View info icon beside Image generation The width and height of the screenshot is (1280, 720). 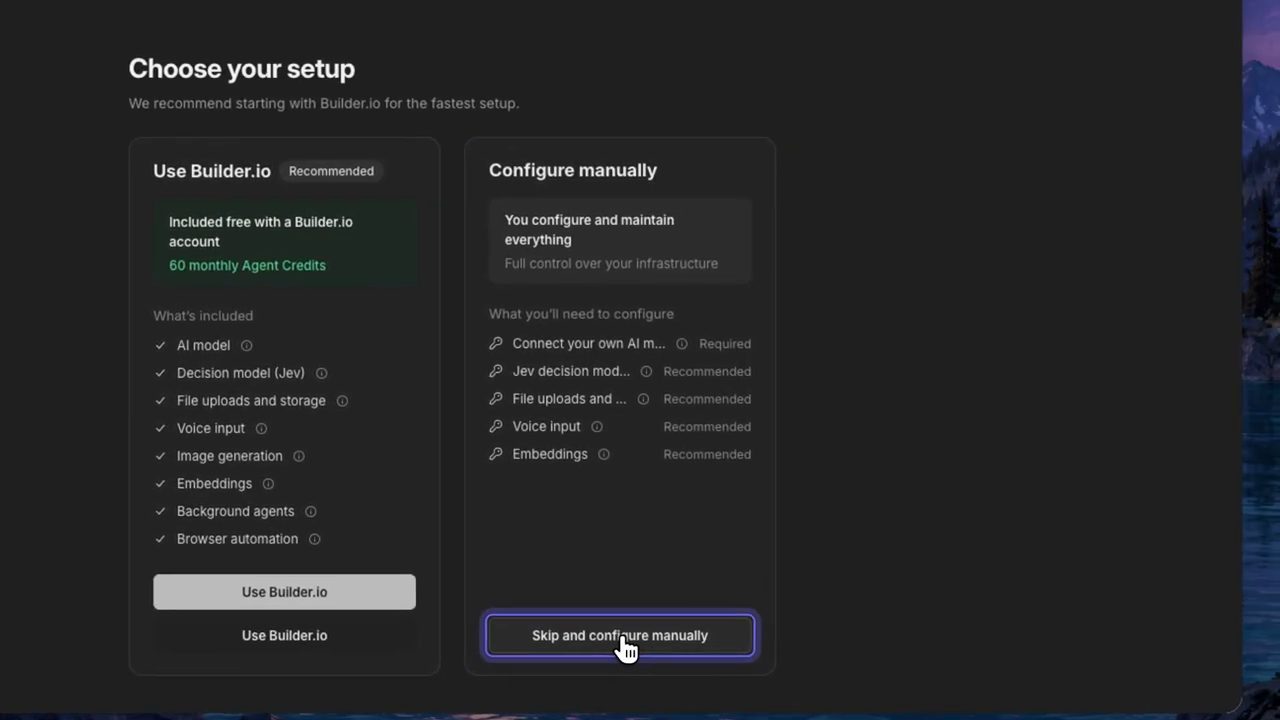pyautogui.click(x=298, y=456)
